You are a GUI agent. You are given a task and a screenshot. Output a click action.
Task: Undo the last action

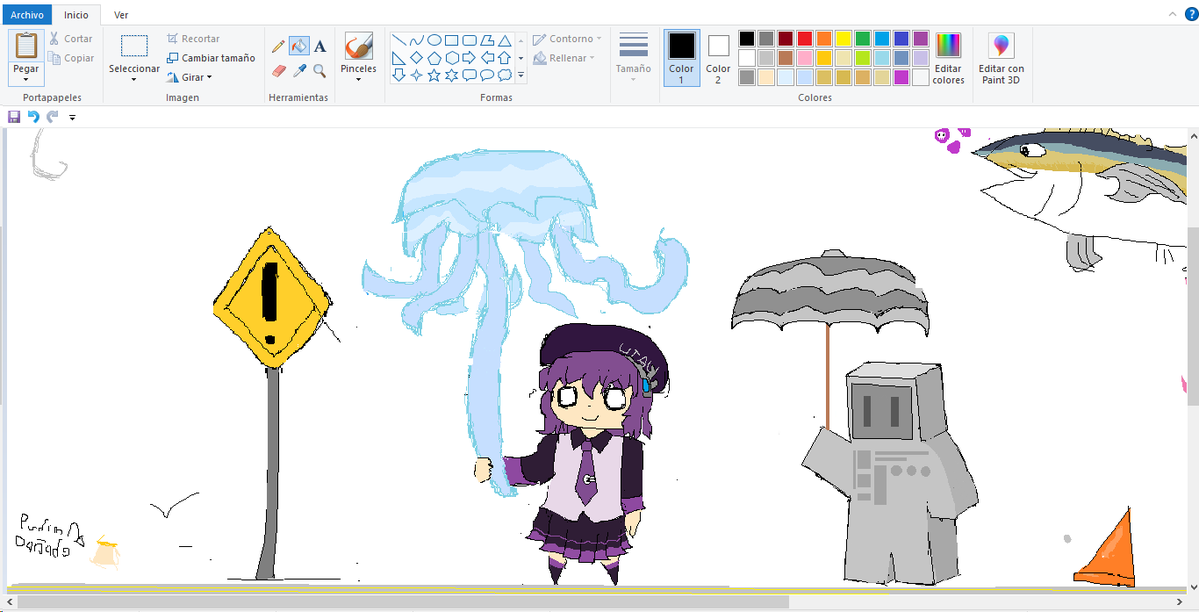(33, 116)
